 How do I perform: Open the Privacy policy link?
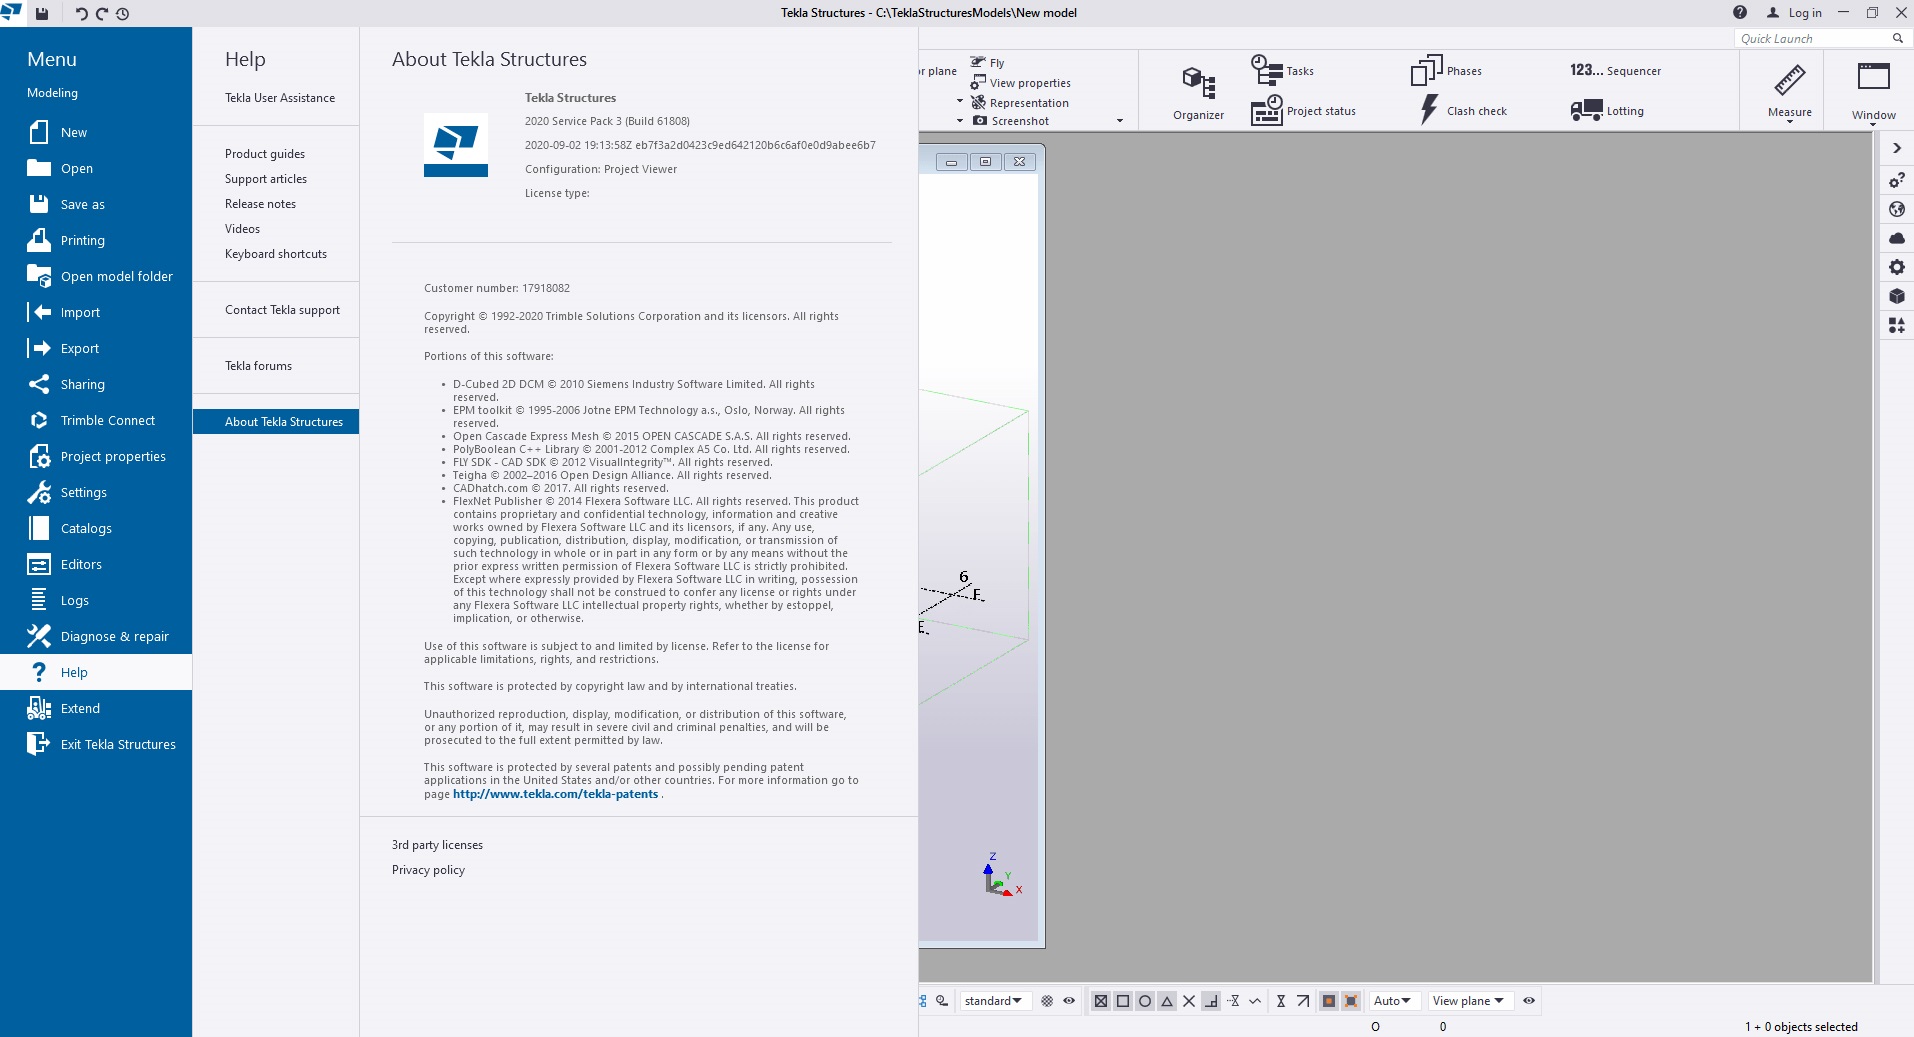pyautogui.click(x=428, y=870)
